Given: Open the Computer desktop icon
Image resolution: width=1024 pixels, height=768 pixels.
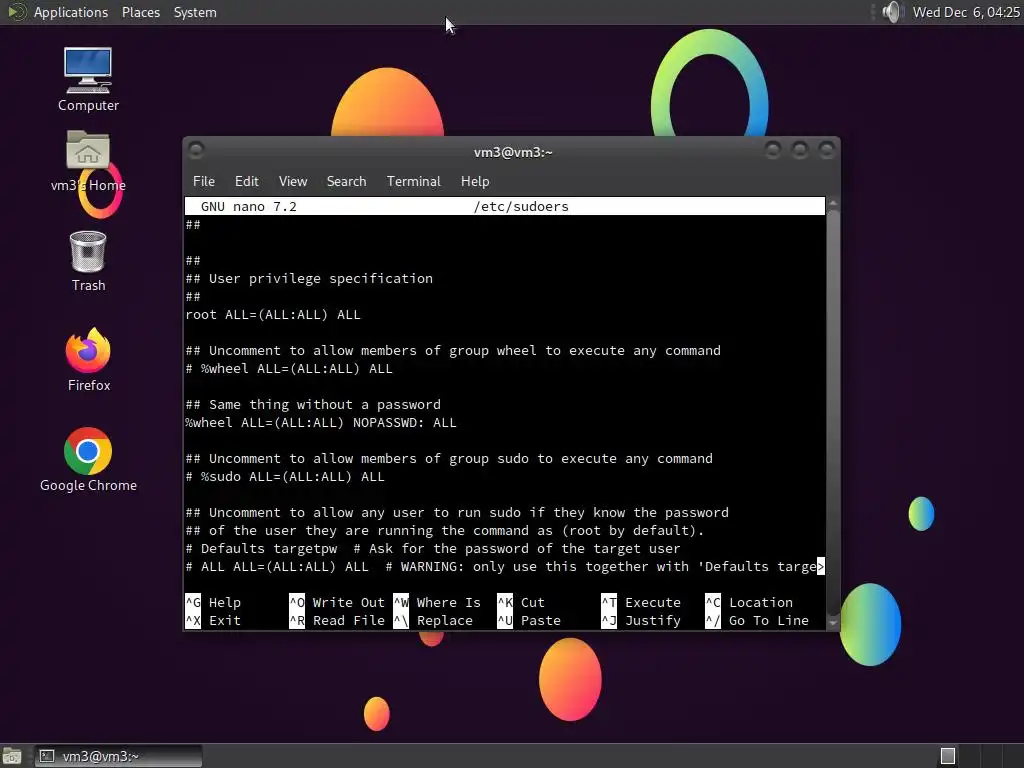Looking at the screenshot, I should 88,79.
